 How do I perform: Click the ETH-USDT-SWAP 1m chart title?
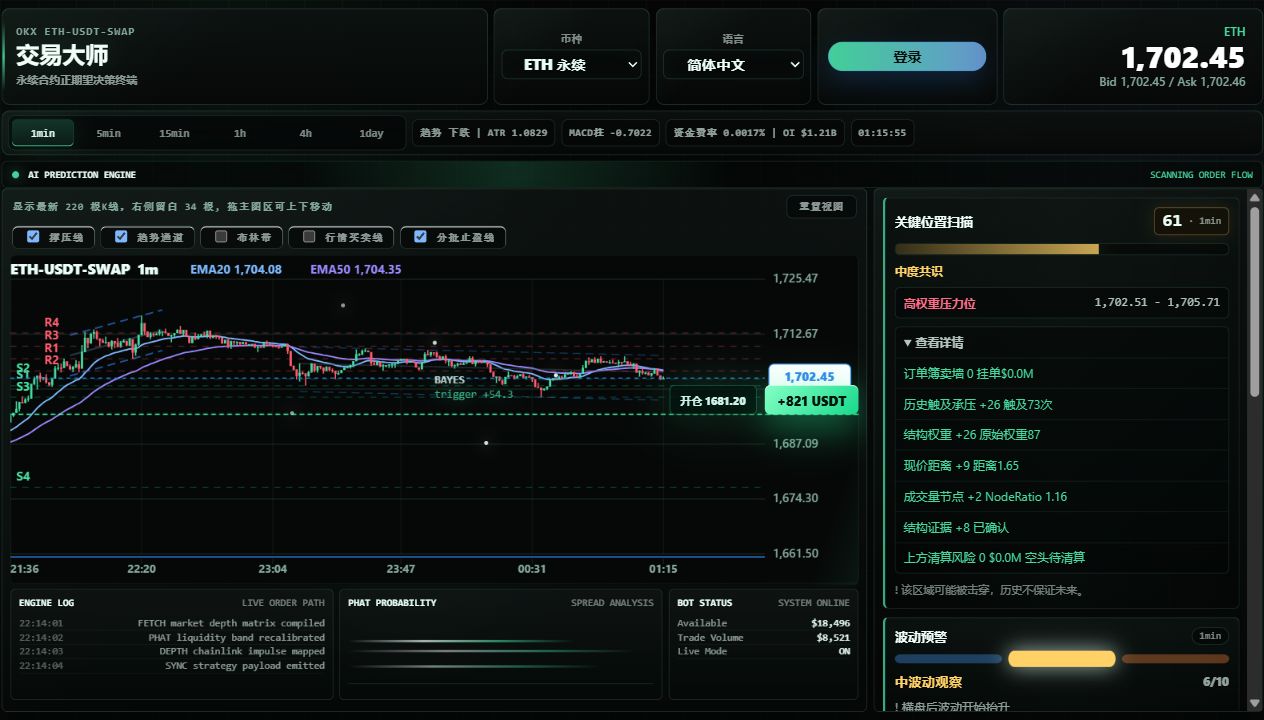point(84,270)
